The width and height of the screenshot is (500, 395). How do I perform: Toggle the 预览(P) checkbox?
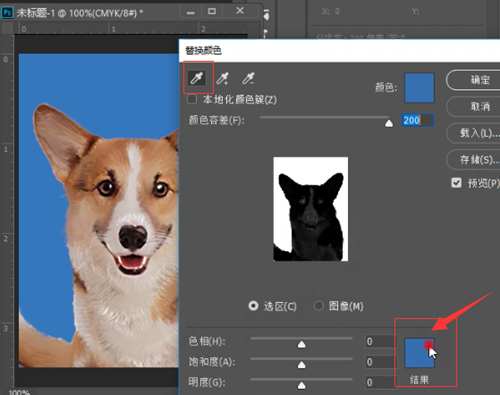click(x=456, y=183)
